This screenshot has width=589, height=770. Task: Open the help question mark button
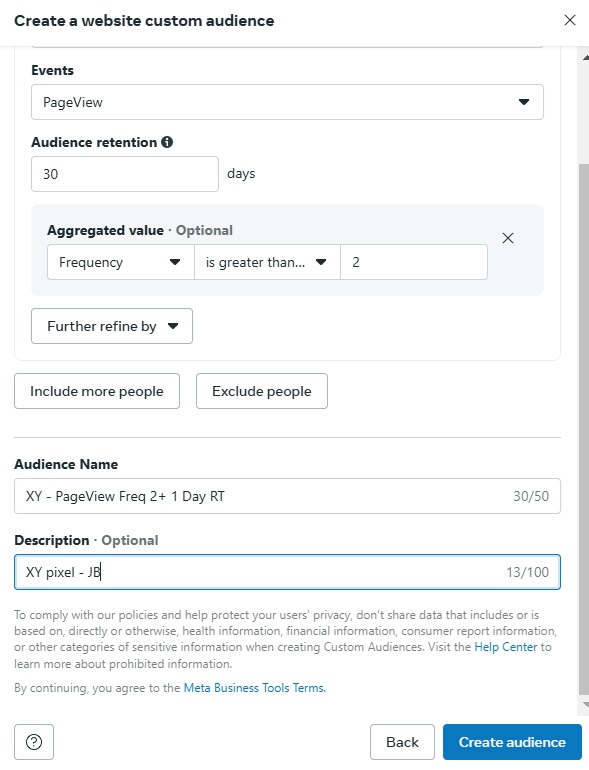click(x=34, y=742)
